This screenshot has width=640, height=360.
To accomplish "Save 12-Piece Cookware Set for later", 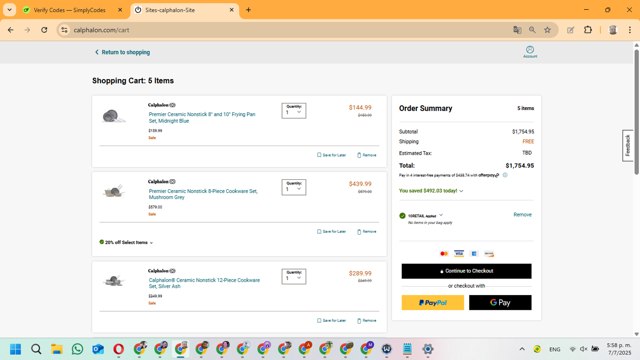I will pos(331,320).
